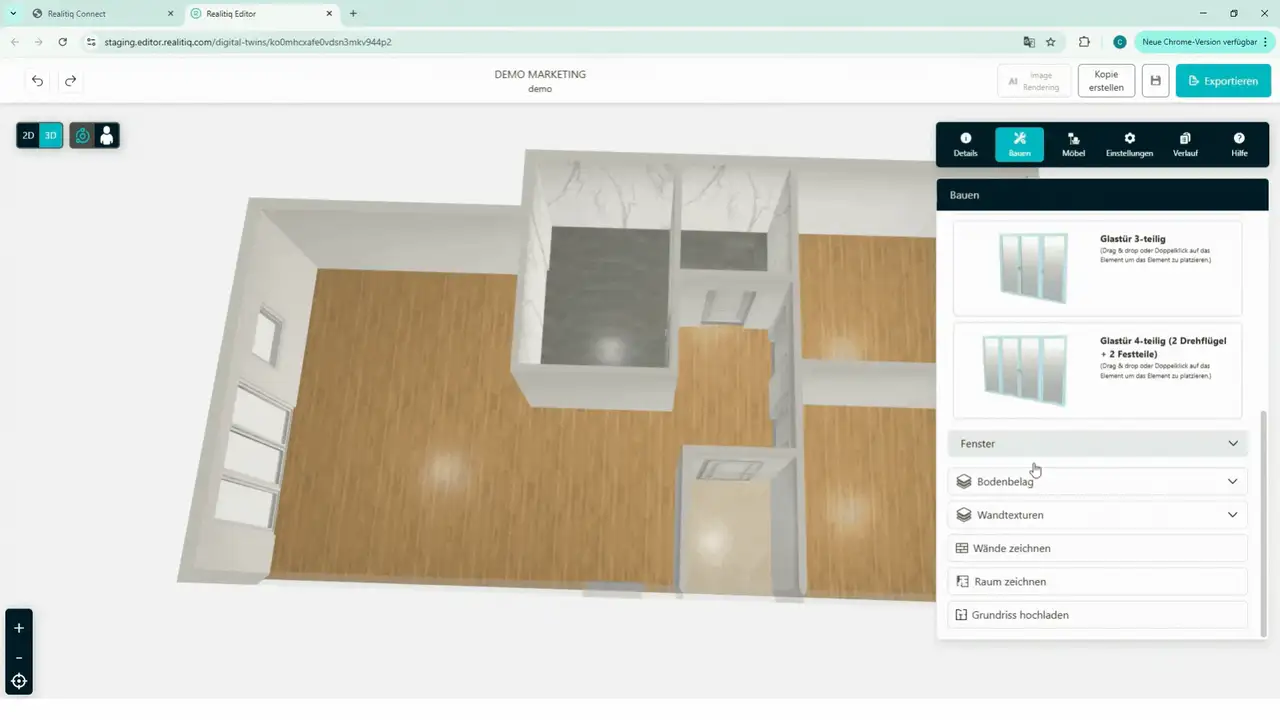Expand the Fenster section
The image size is (1280, 720).
(1098, 443)
